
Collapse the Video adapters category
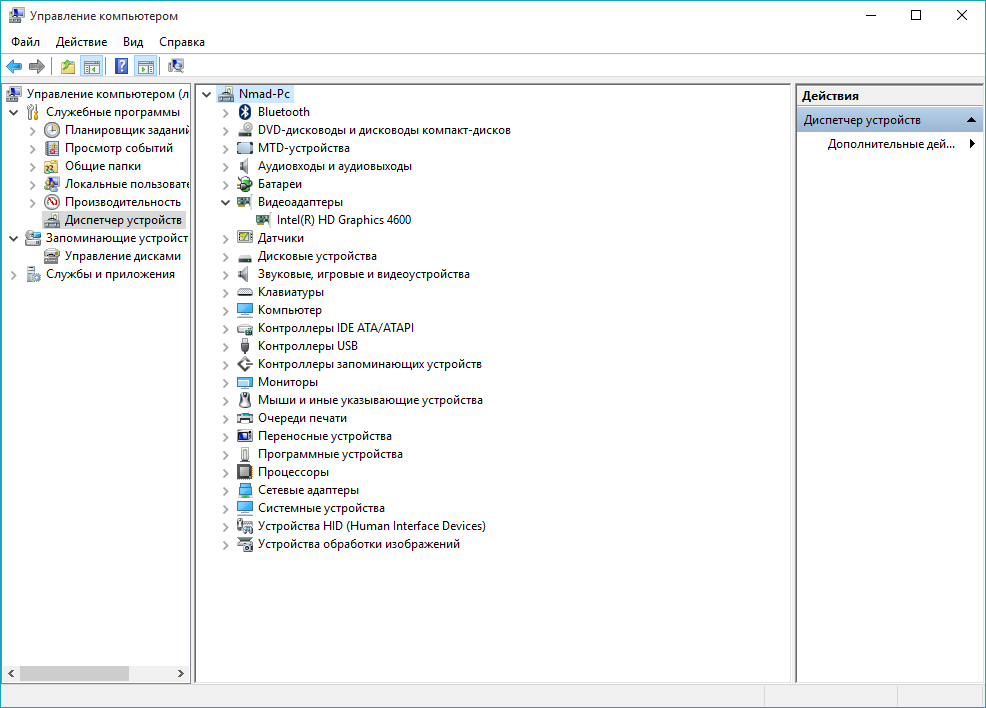coord(225,202)
